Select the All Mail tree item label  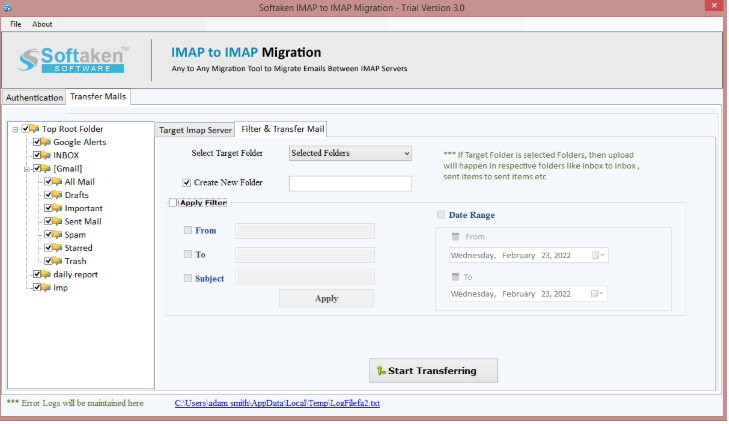point(80,182)
